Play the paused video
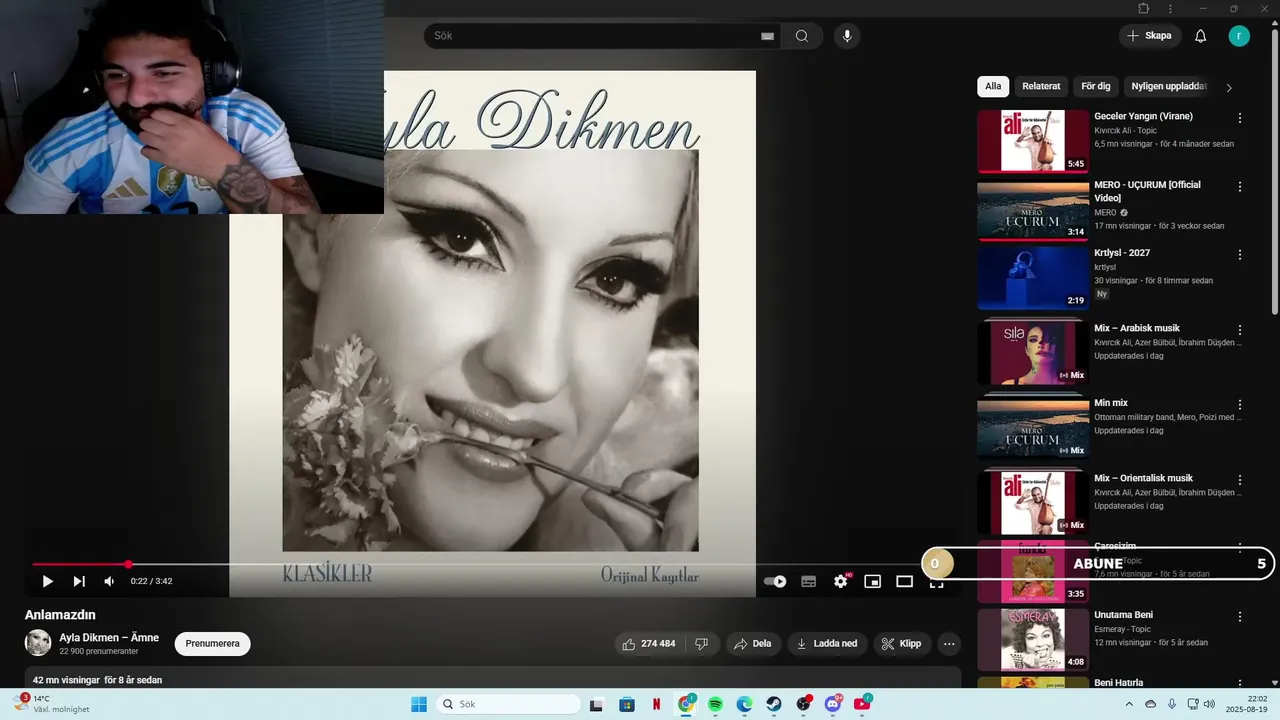The height and width of the screenshot is (720, 1280). click(x=47, y=581)
